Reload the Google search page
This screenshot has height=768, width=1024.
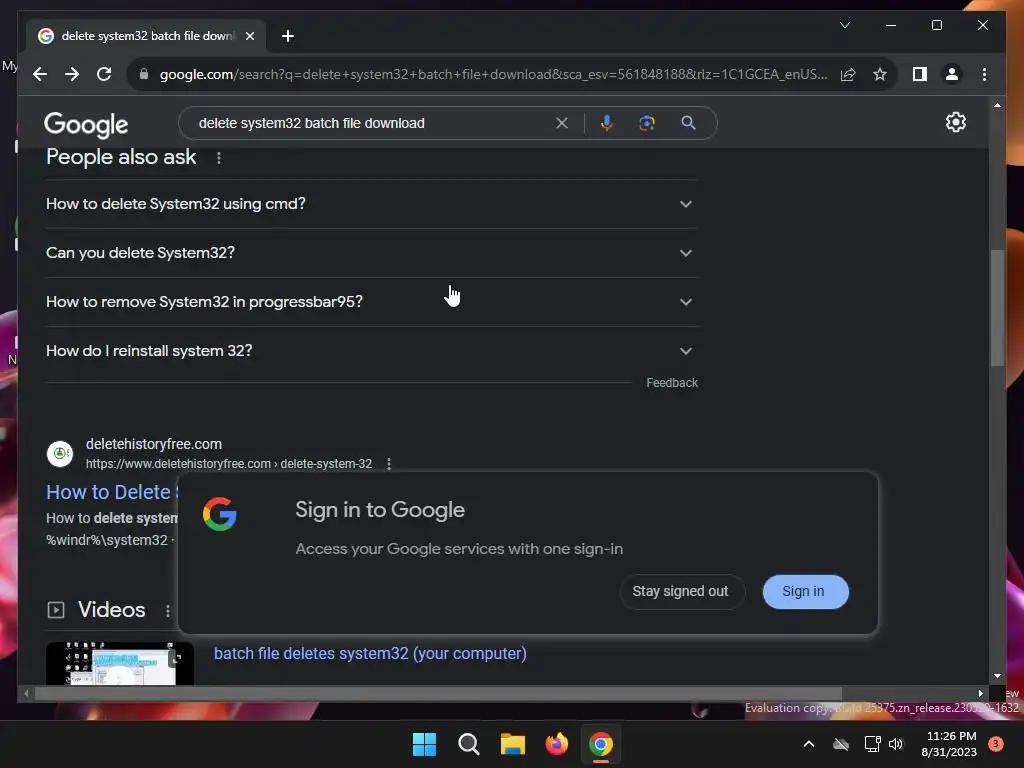point(104,74)
